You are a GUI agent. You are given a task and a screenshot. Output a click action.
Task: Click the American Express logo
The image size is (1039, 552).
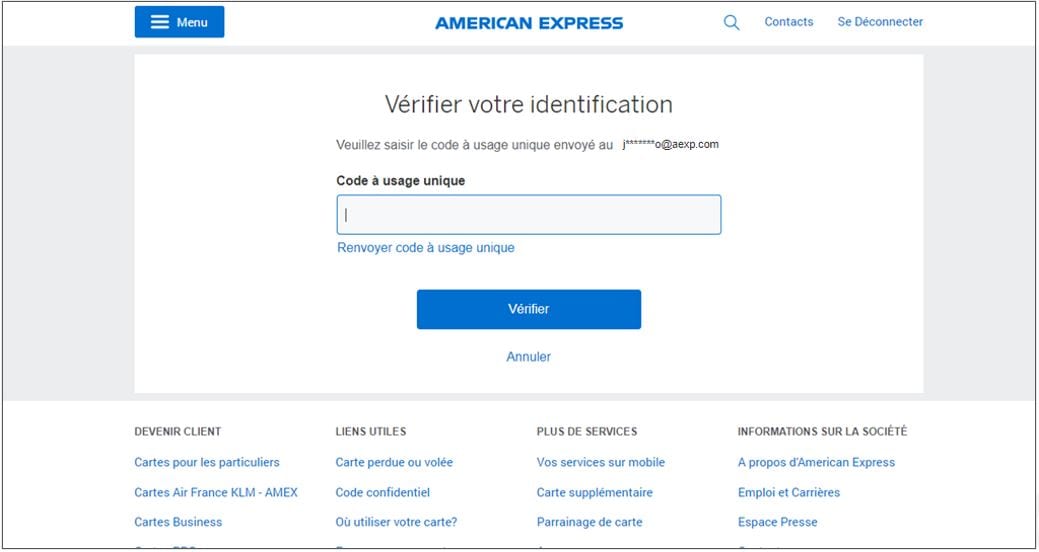click(528, 22)
